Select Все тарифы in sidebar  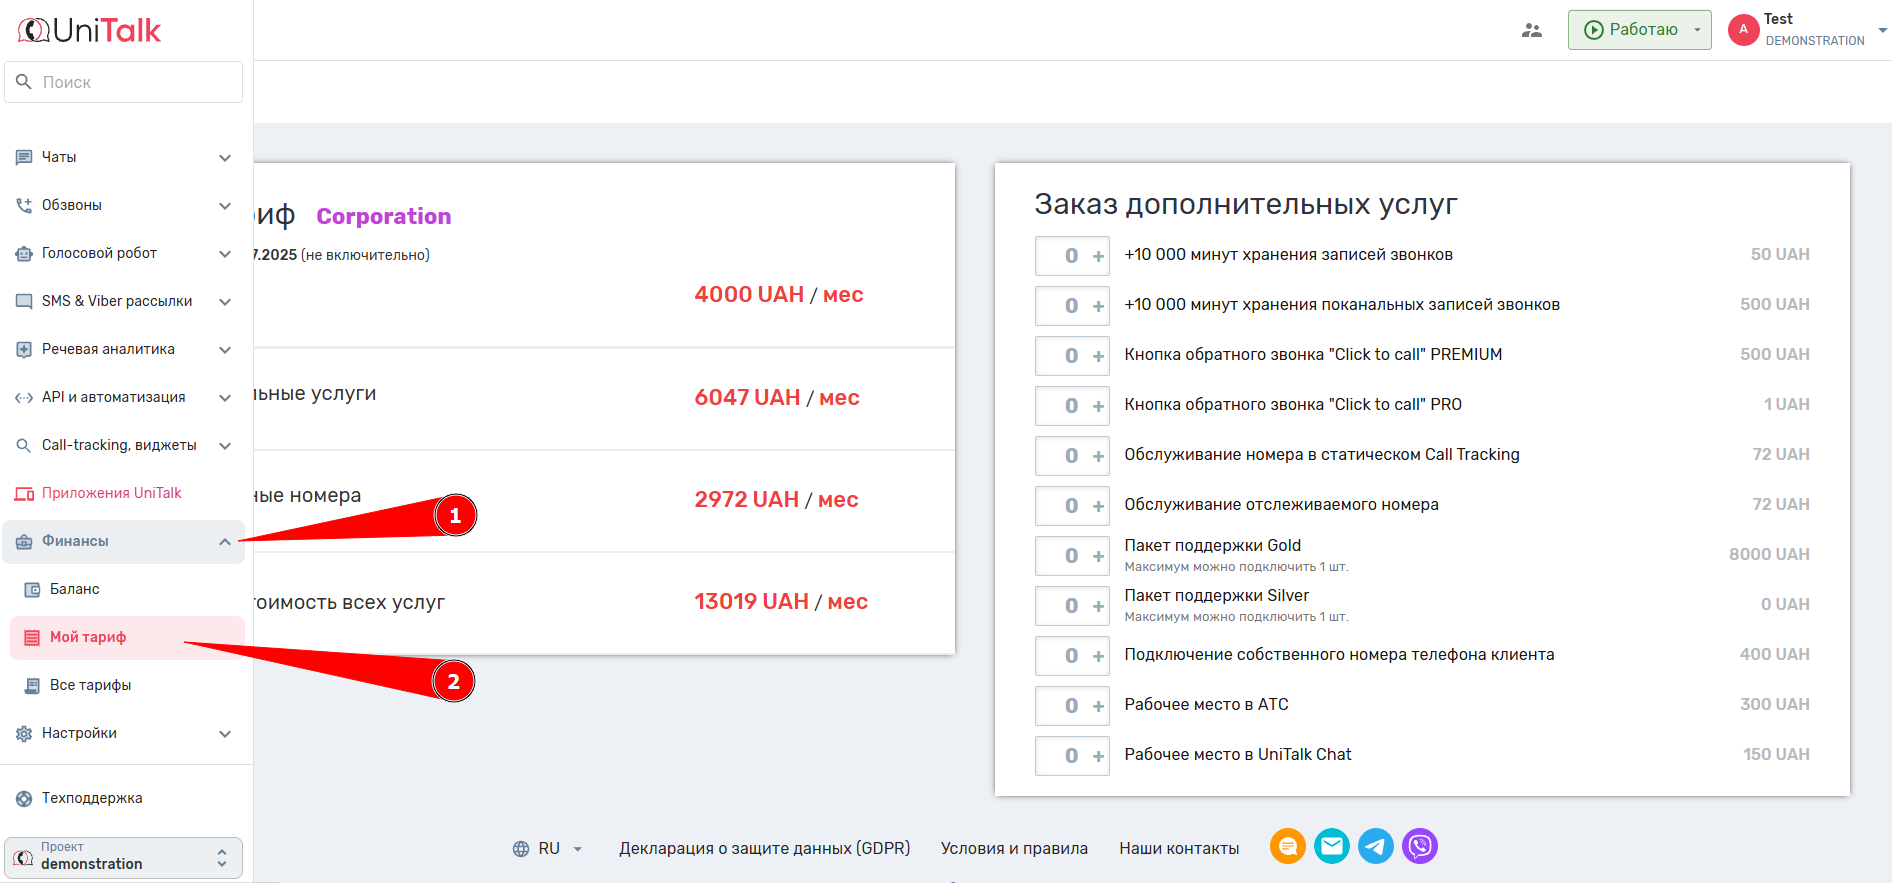pos(90,685)
